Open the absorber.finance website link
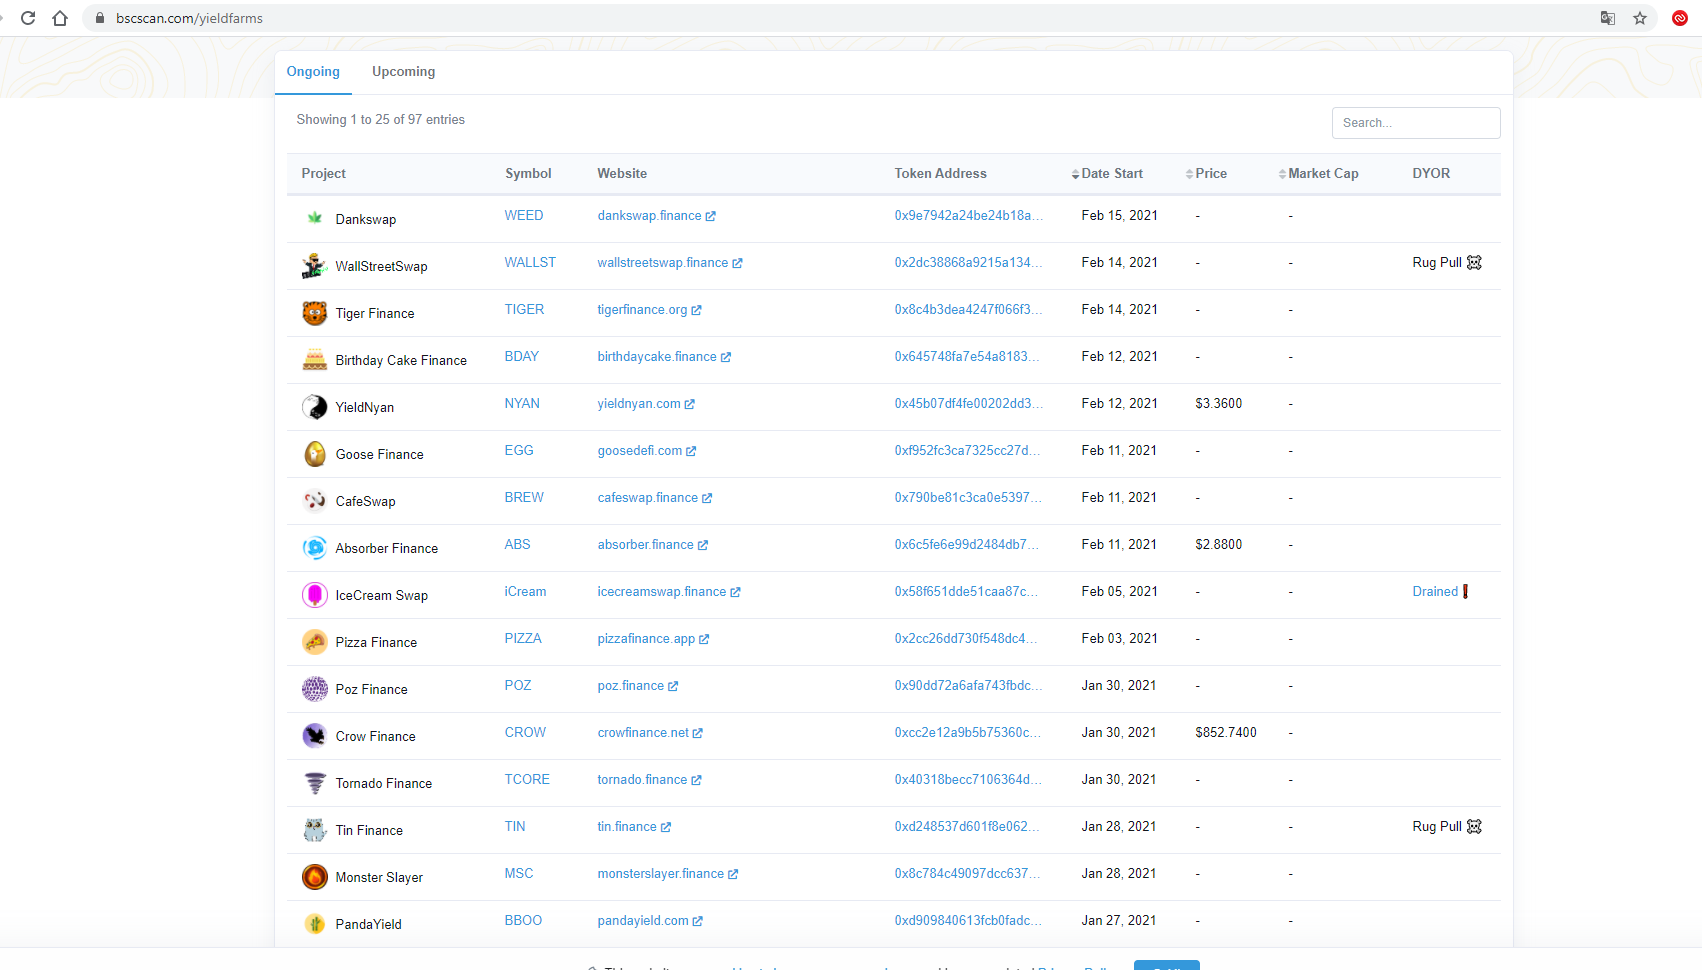Viewport: 1702px width, 970px height. pos(653,544)
